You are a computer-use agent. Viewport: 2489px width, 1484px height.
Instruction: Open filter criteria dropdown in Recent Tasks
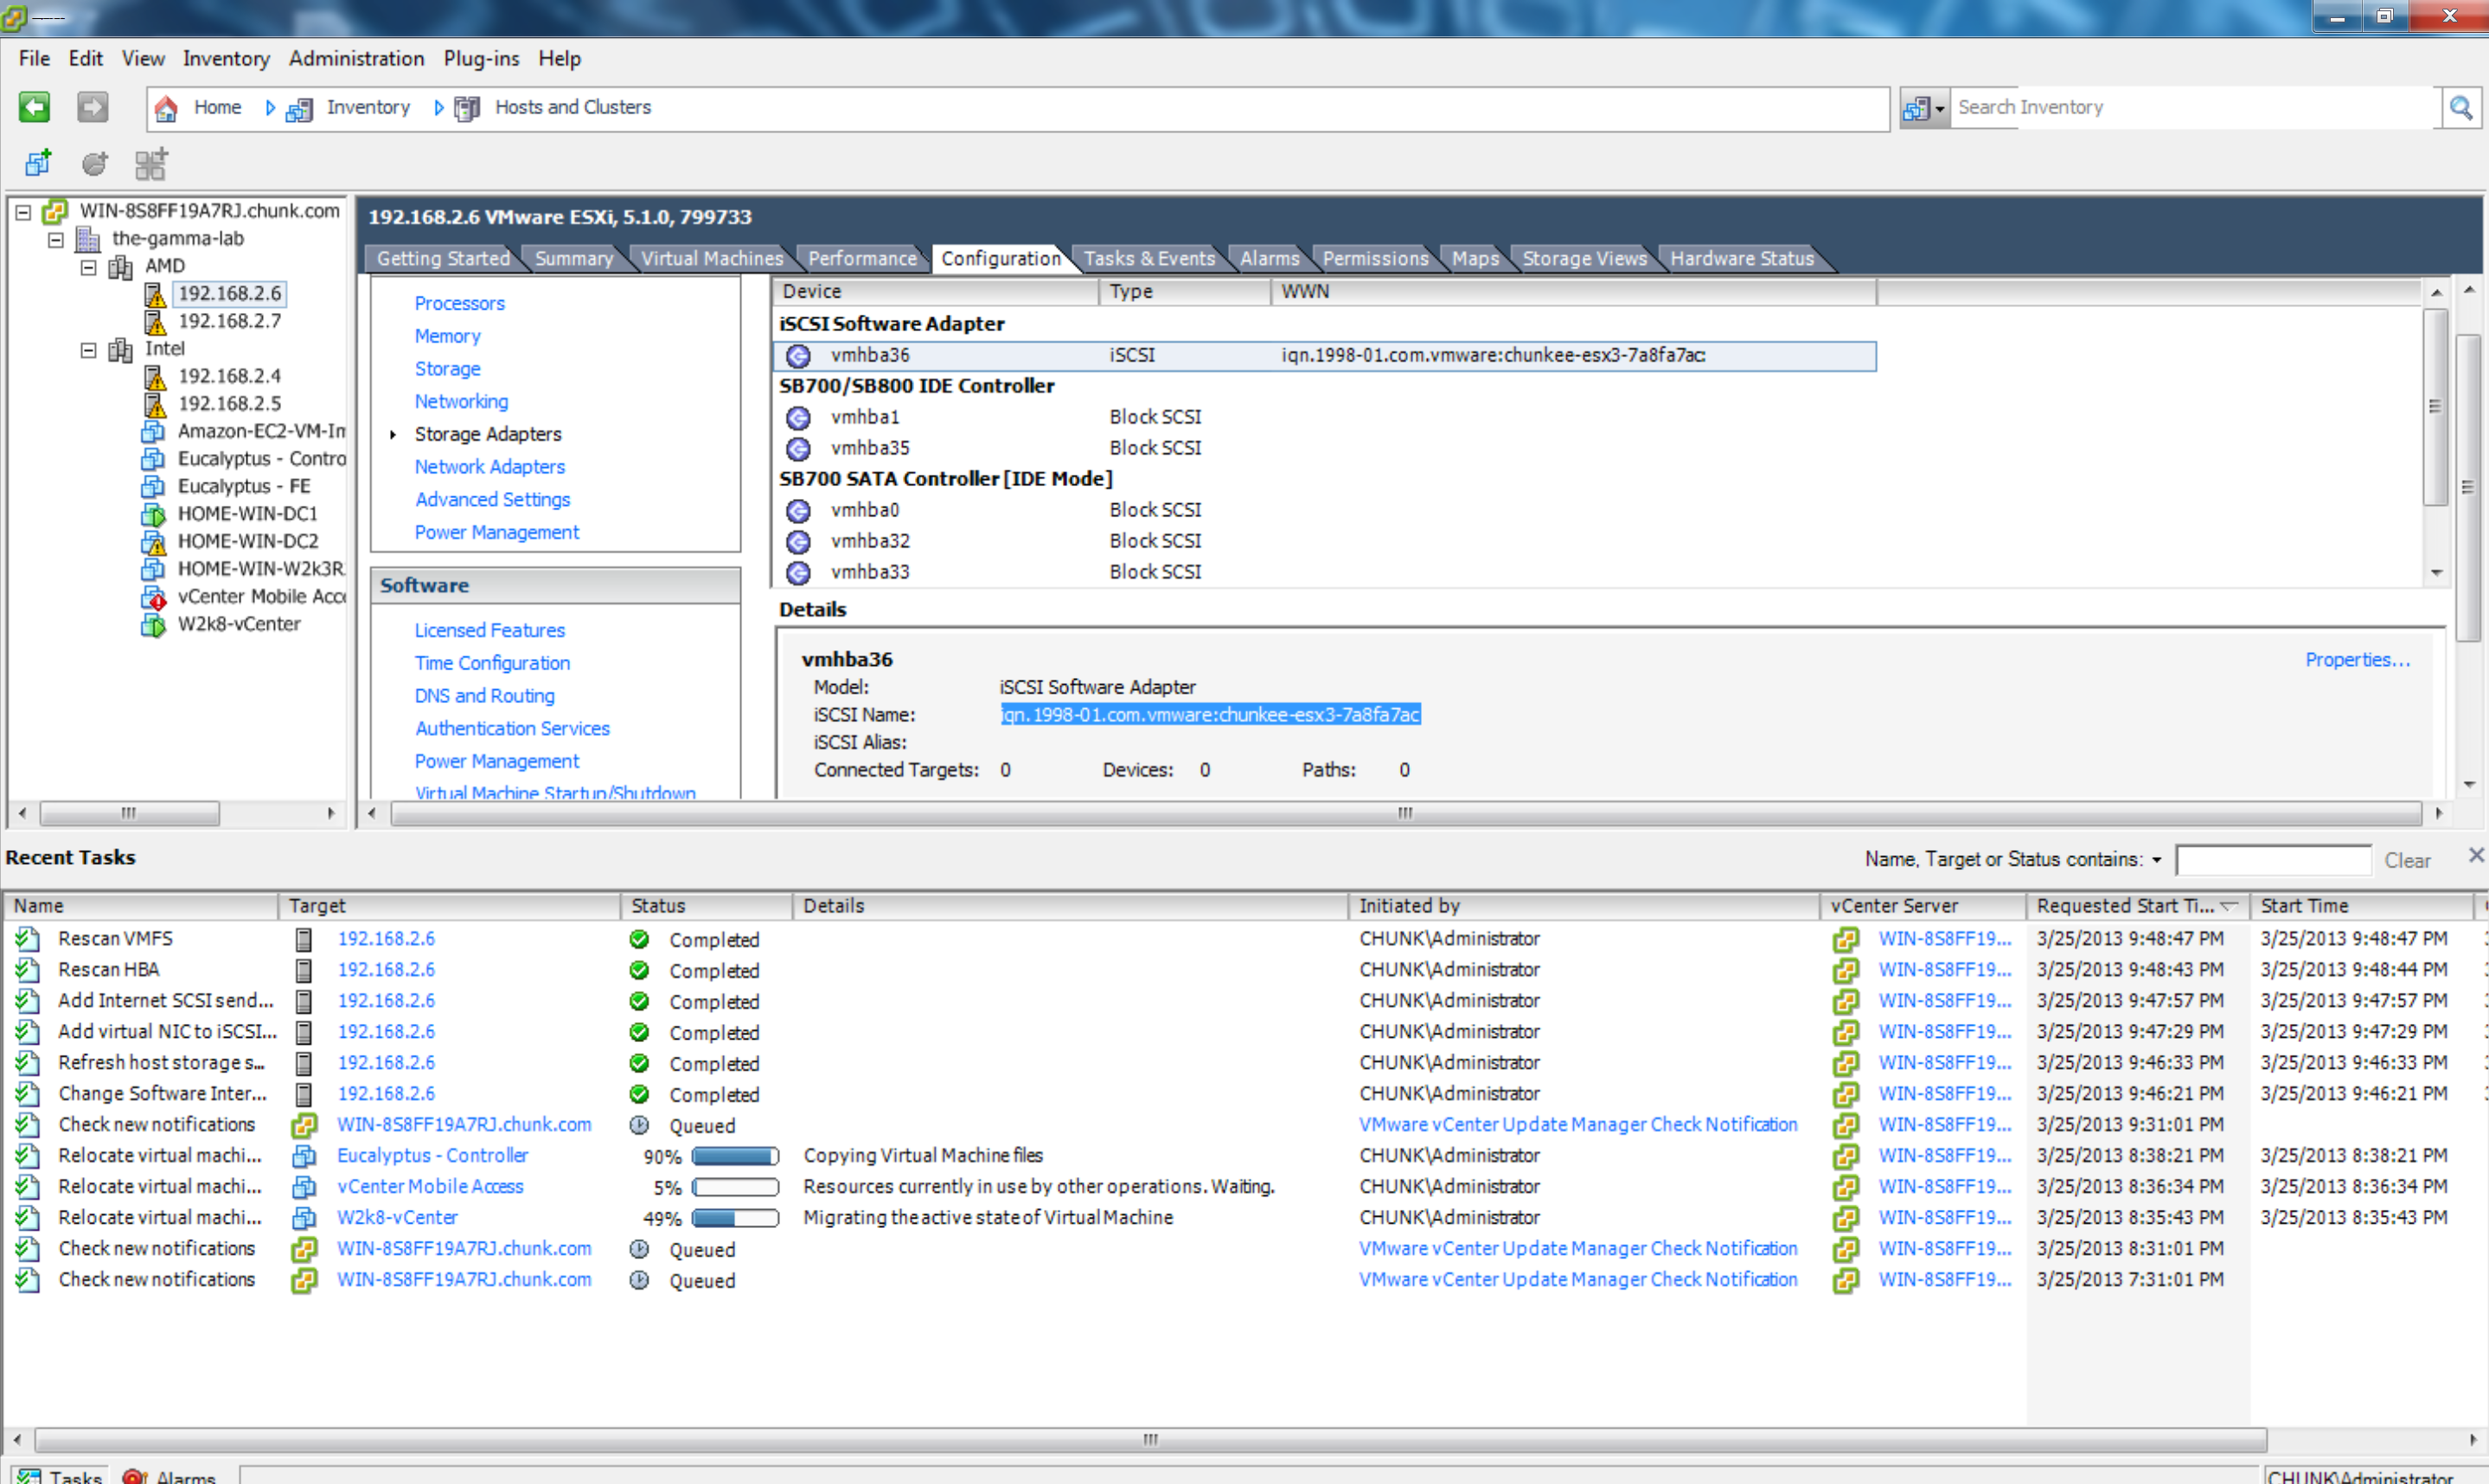[x=2157, y=860]
